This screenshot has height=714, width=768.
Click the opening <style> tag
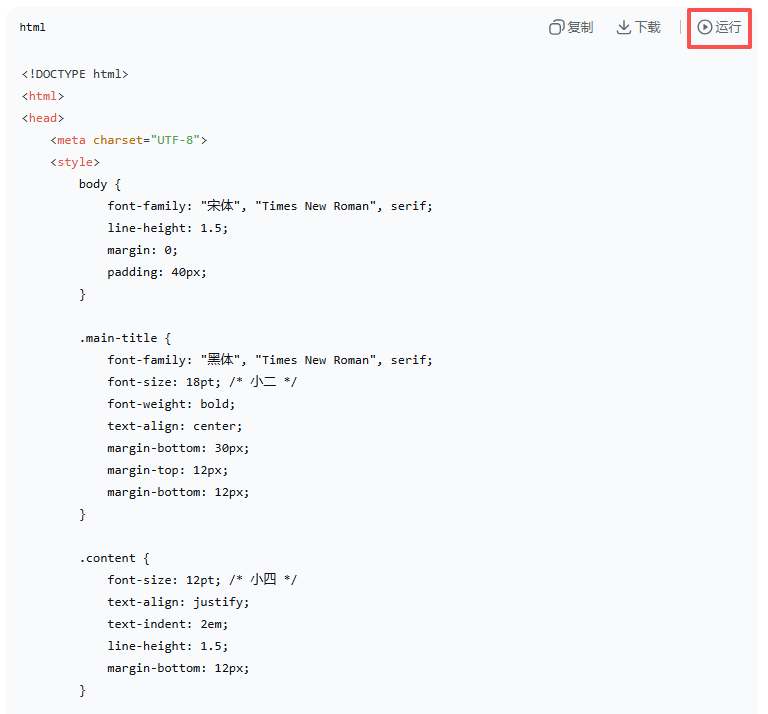pos(75,162)
